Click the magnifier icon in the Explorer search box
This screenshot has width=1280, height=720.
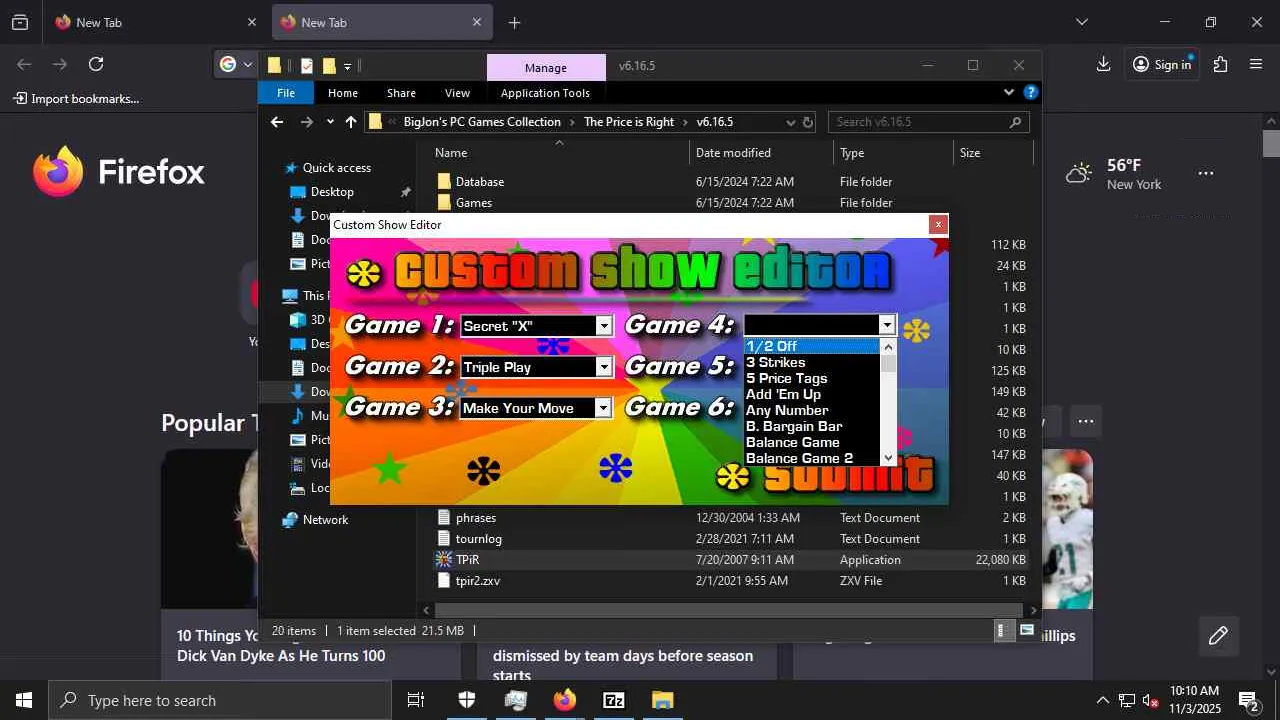click(1015, 122)
